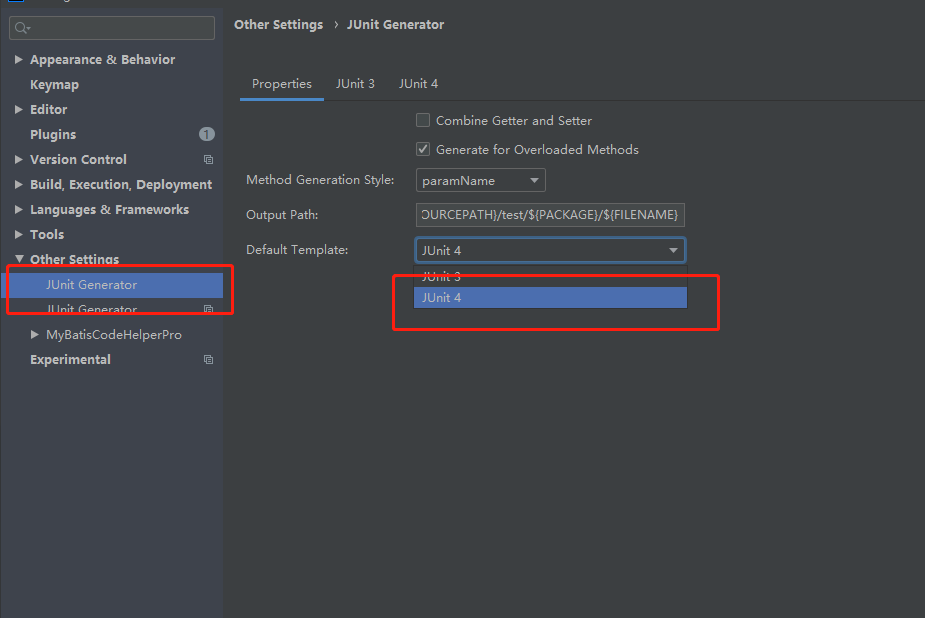Click the project-level icon beside Version Control
This screenshot has width=925, height=618.
point(208,160)
